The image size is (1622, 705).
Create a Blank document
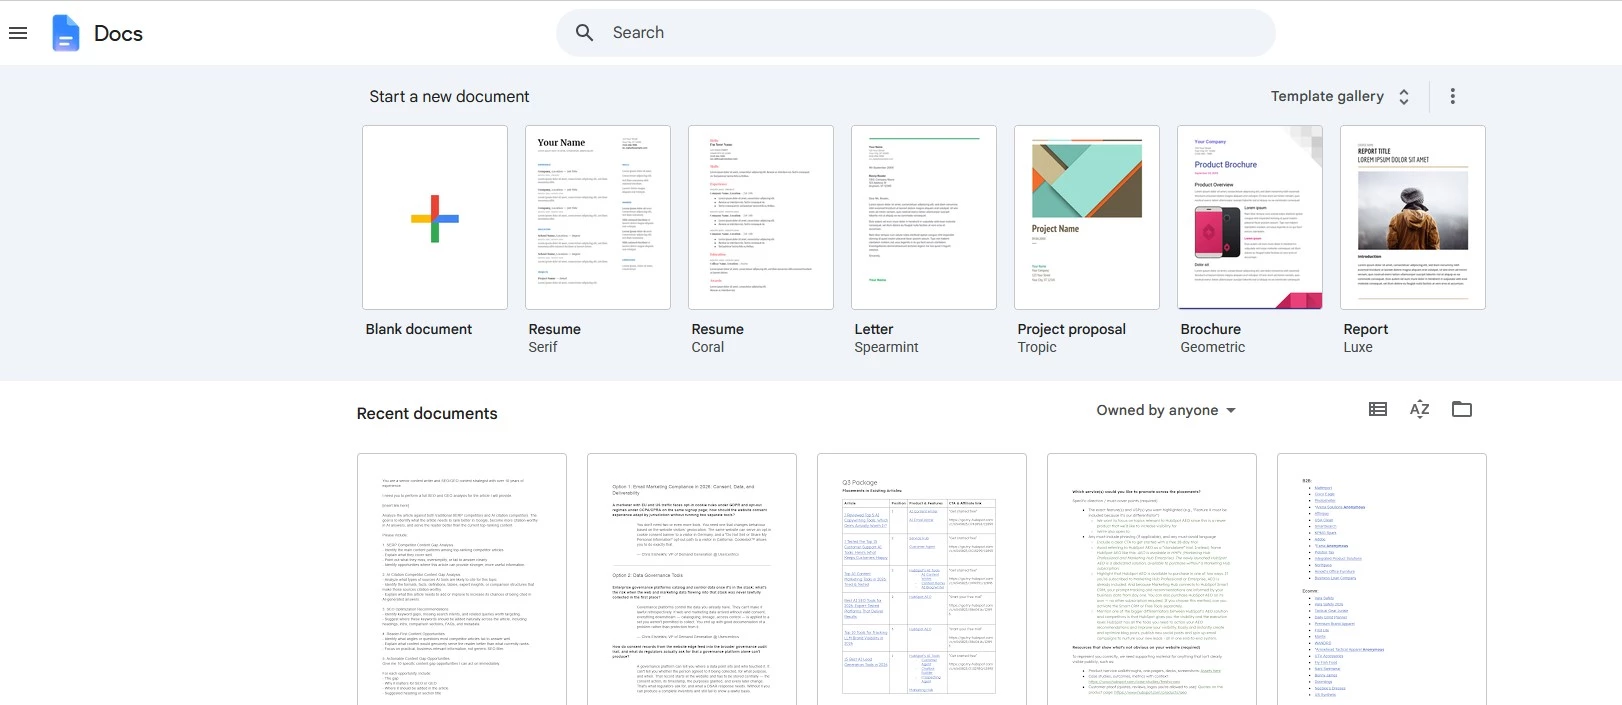pos(435,217)
